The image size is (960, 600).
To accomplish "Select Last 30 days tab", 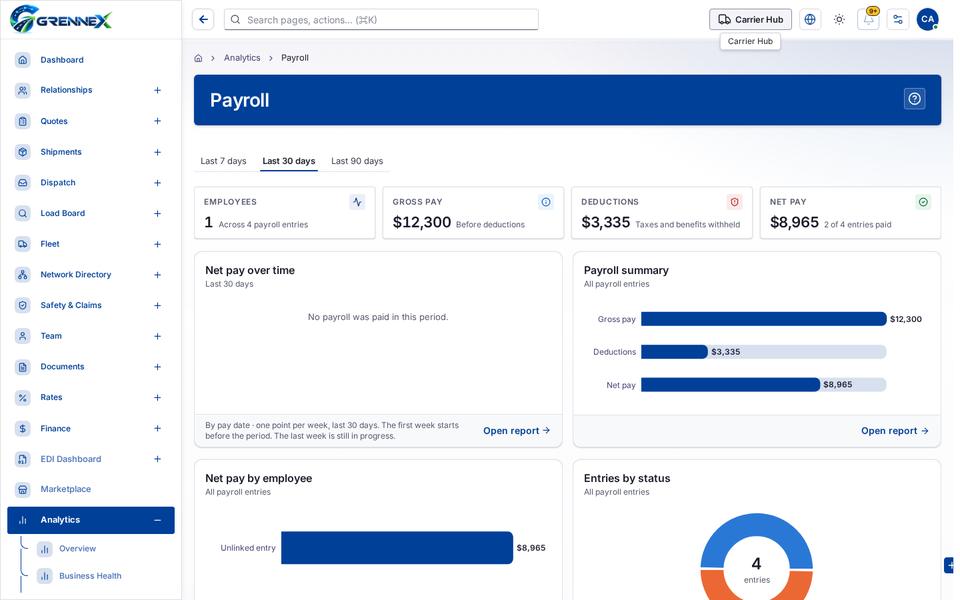I will (x=289, y=161).
